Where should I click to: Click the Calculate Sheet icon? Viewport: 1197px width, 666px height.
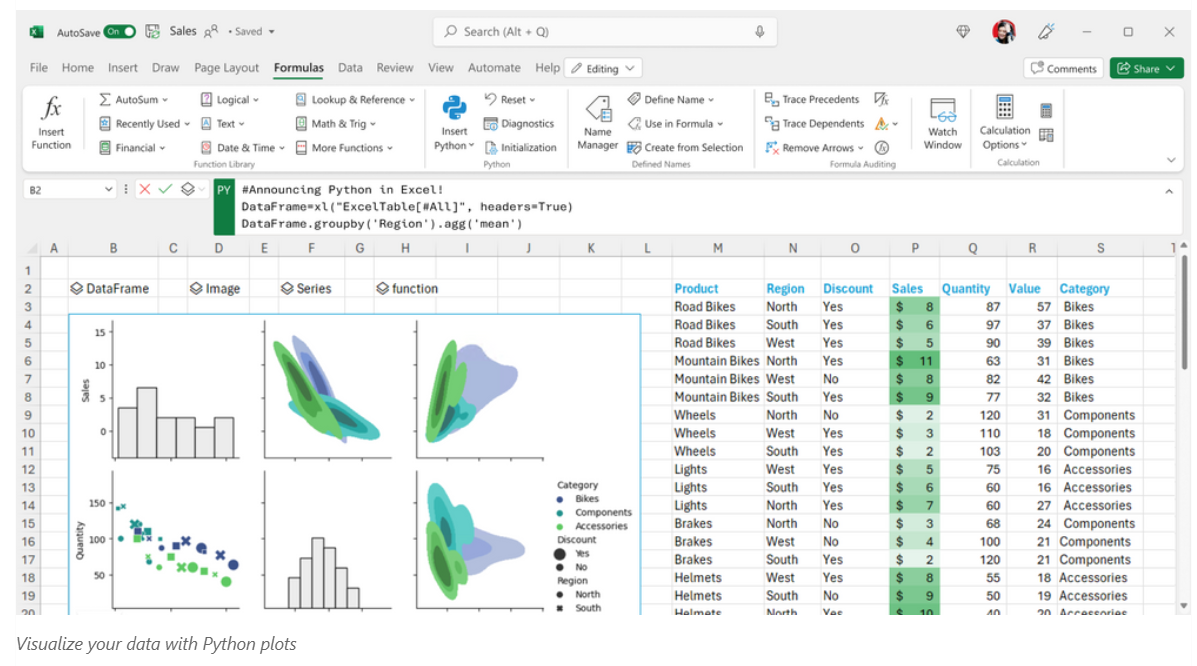[x=1046, y=135]
